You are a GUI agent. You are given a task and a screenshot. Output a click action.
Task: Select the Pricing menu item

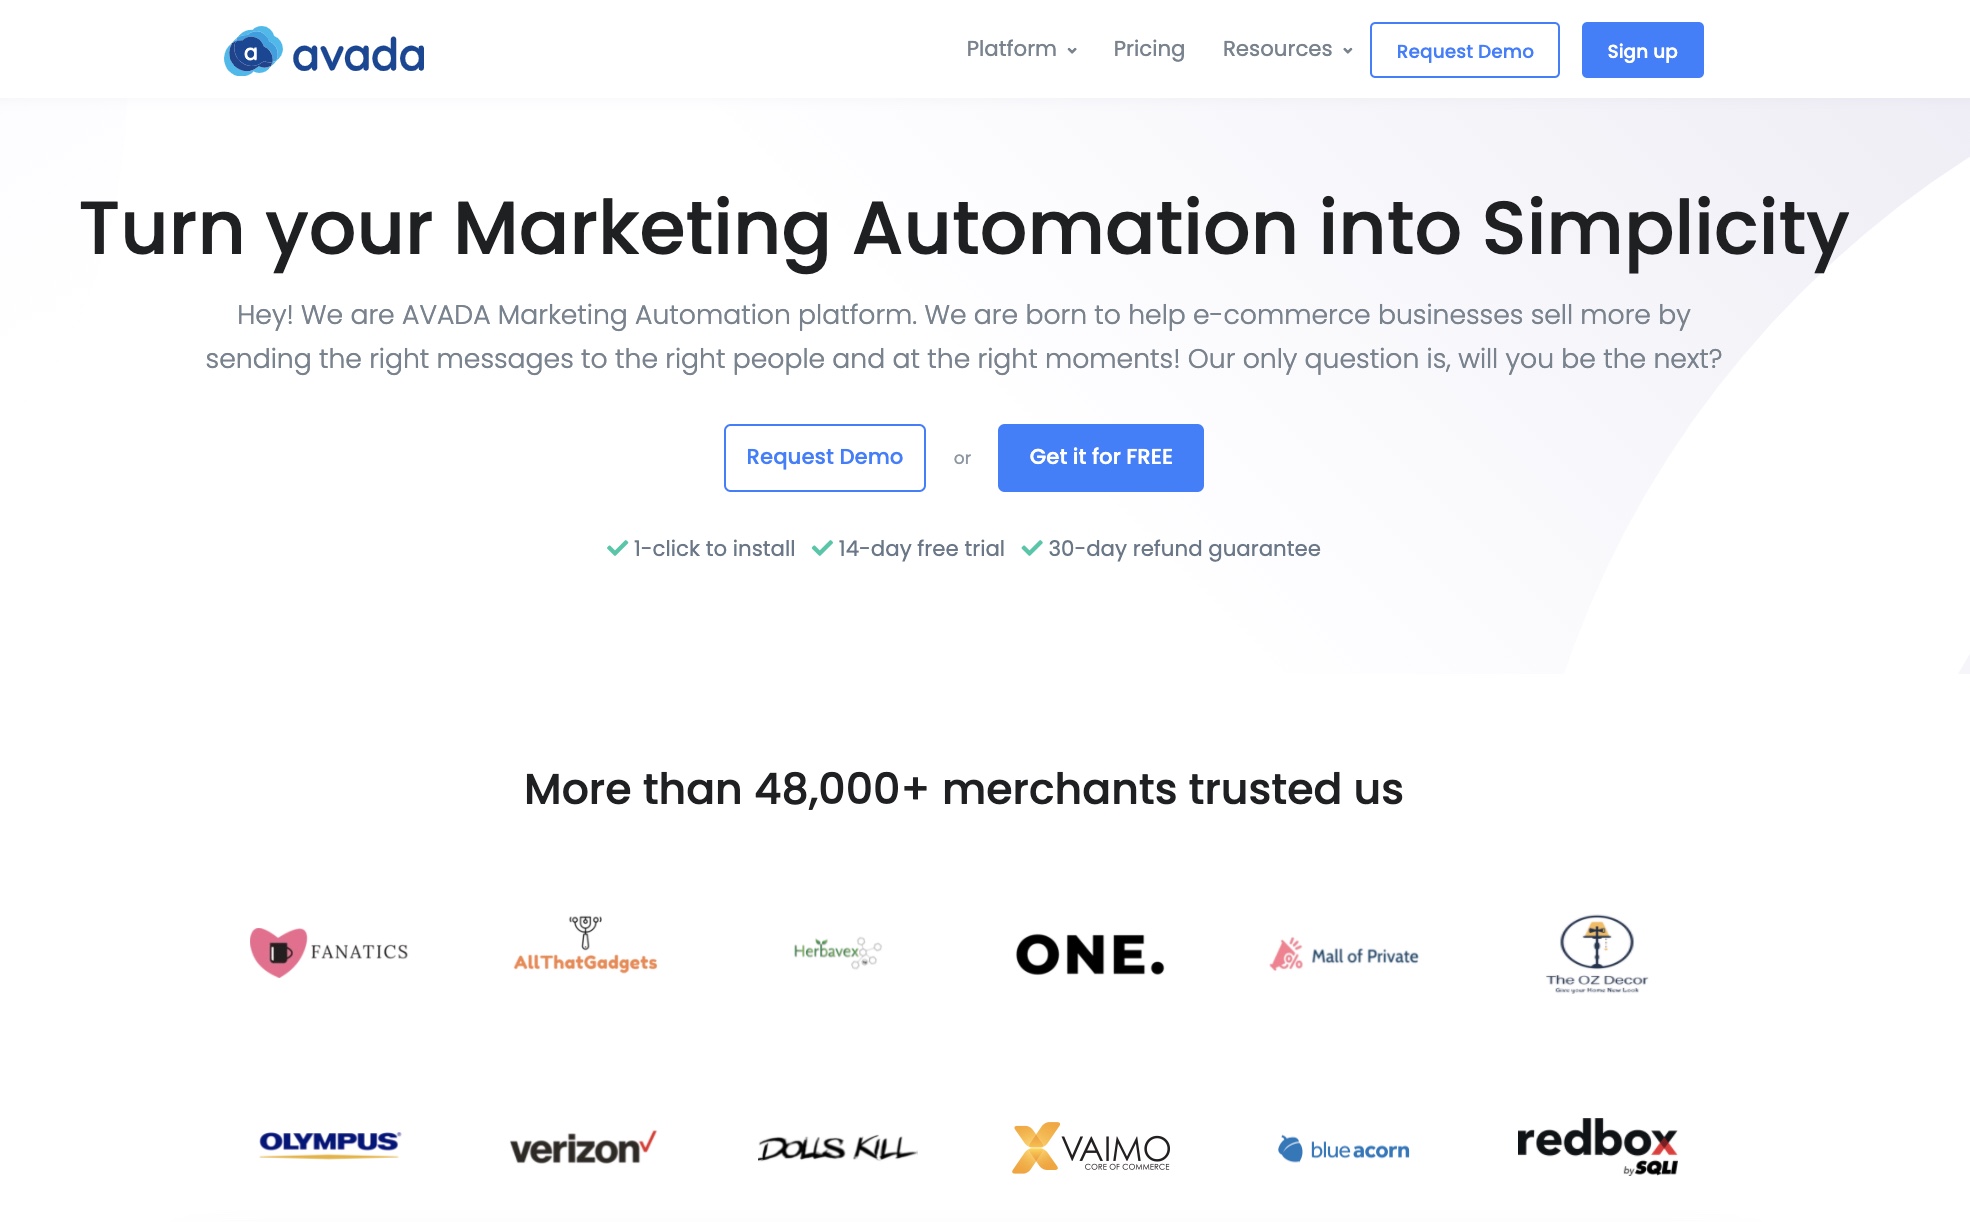coord(1147,49)
